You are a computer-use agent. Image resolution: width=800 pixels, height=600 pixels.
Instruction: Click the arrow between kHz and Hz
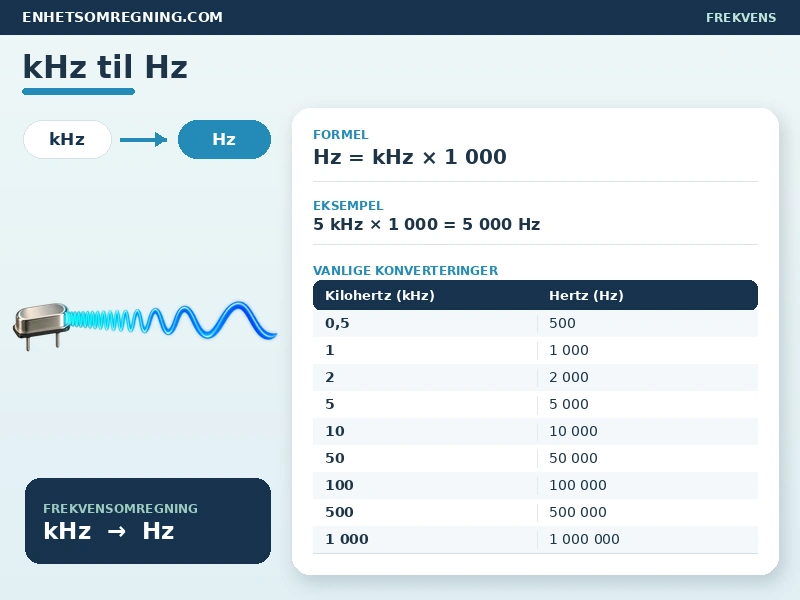(143, 139)
